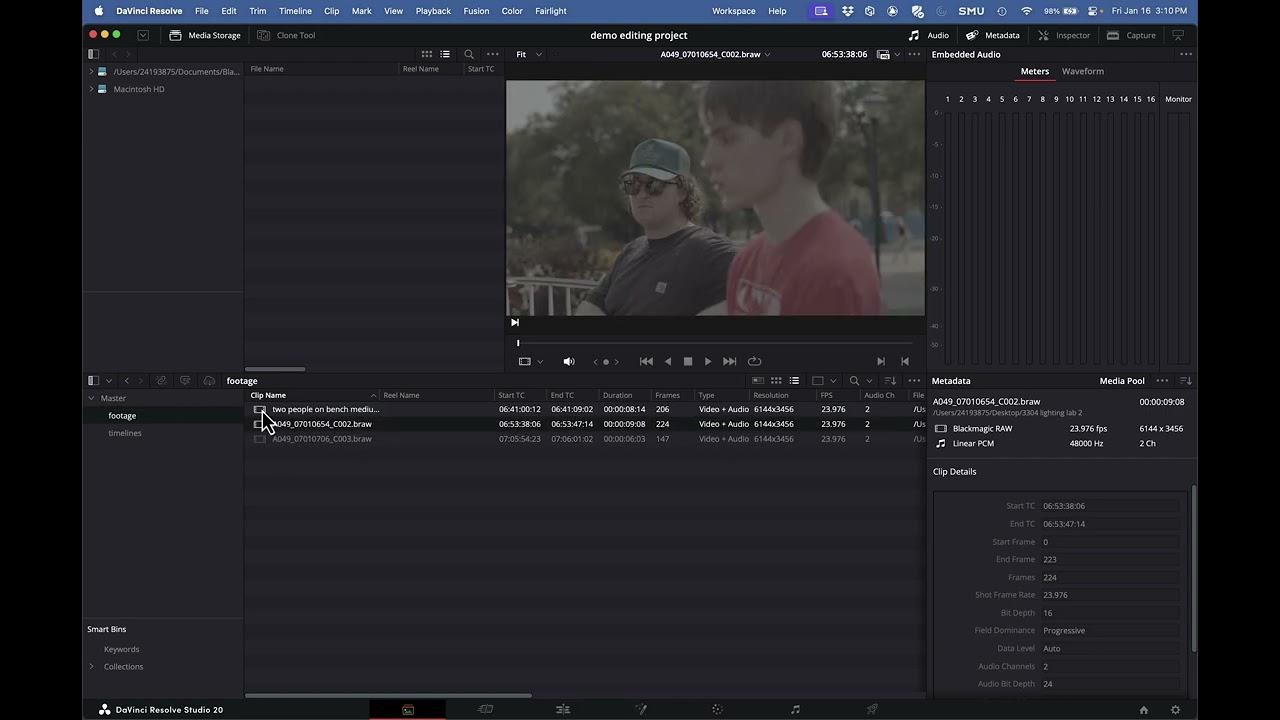Image resolution: width=1280 pixels, height=720 pixels.
Task: Switch to the Cut page icon
Action: point(485,709)
